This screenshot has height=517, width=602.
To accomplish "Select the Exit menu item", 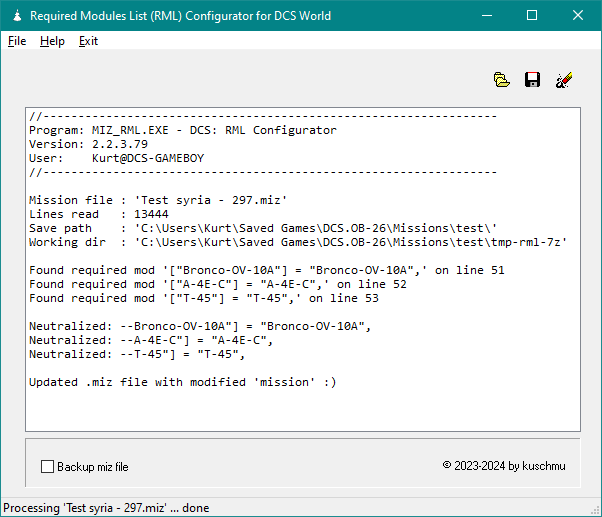I will [x=88, y=41].
